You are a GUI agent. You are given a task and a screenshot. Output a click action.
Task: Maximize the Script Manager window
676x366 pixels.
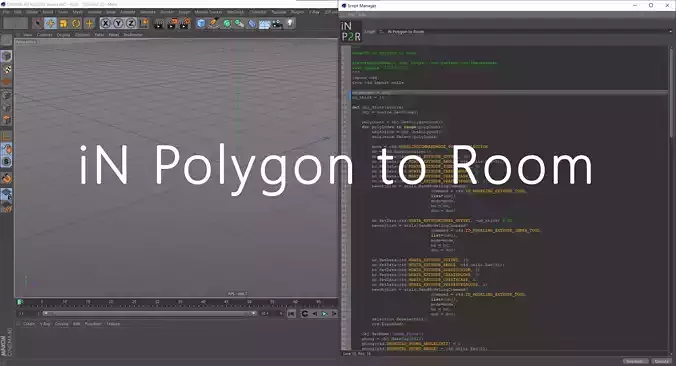(x=651, y=6)
